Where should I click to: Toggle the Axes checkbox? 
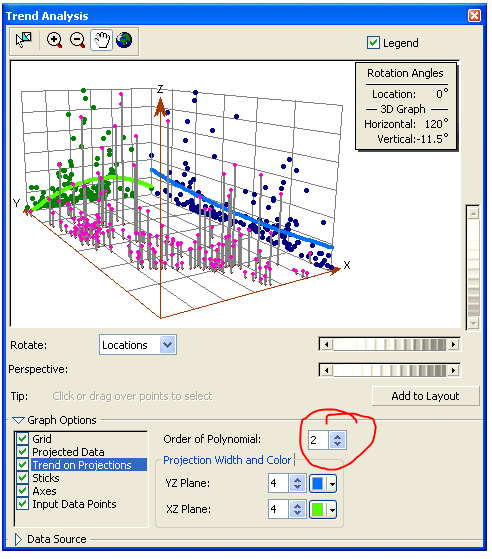click(22, 491)
